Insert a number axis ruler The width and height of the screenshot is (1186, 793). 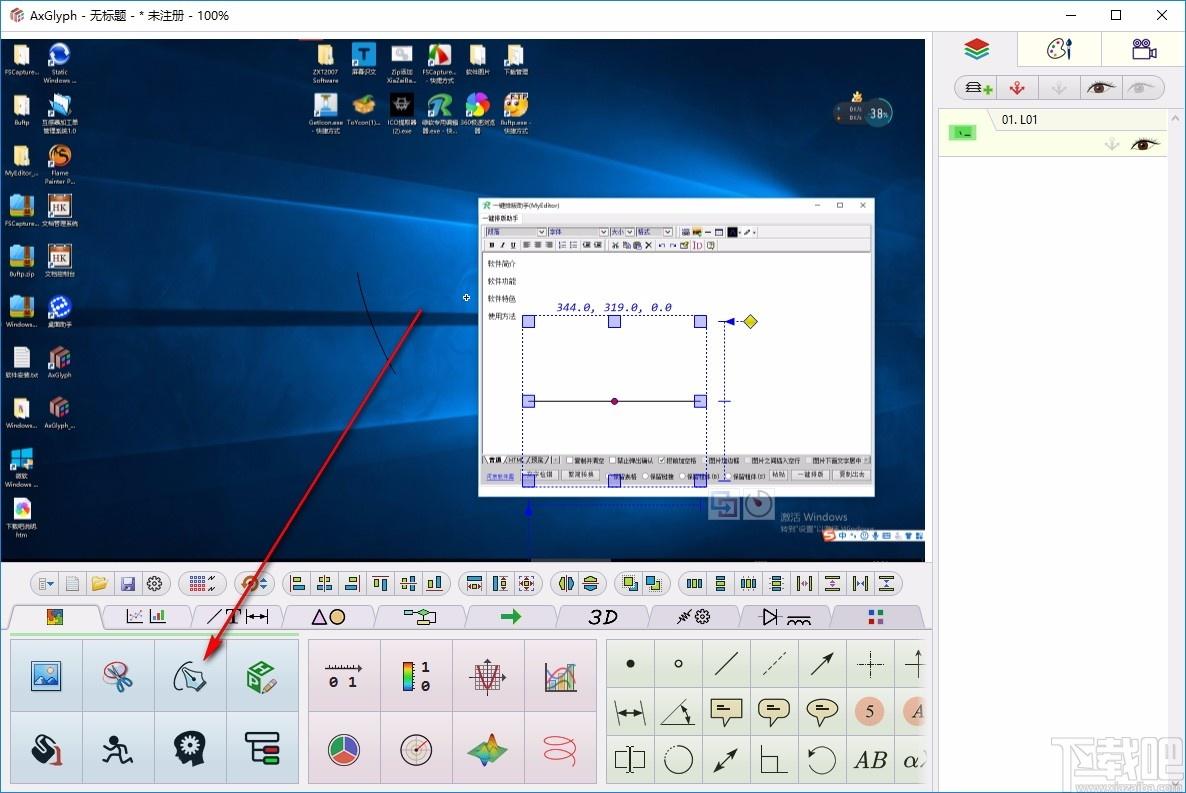coord(343,676)
